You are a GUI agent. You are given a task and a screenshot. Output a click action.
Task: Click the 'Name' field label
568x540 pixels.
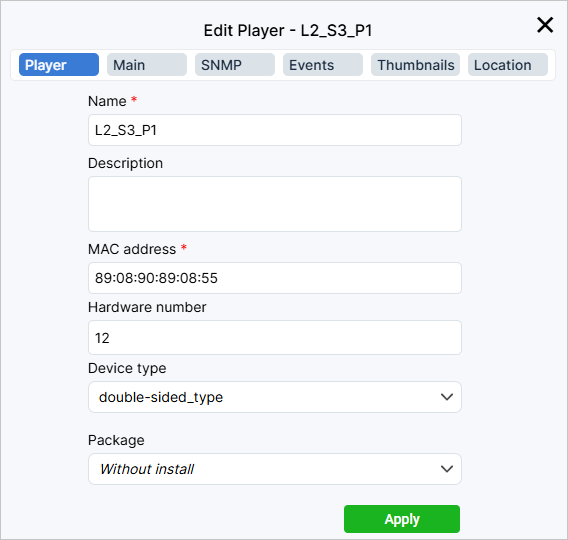point(107,101)
